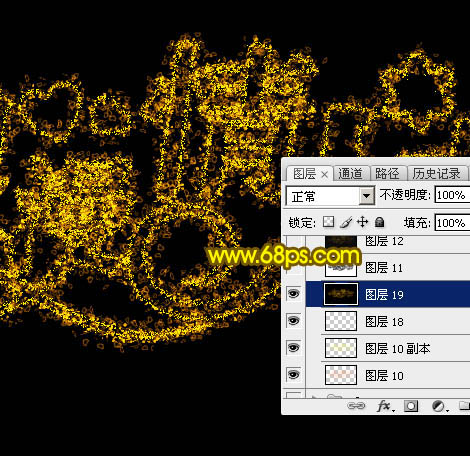Click the layer name 图层 19
470x456 pixels.
pos(384,295)
